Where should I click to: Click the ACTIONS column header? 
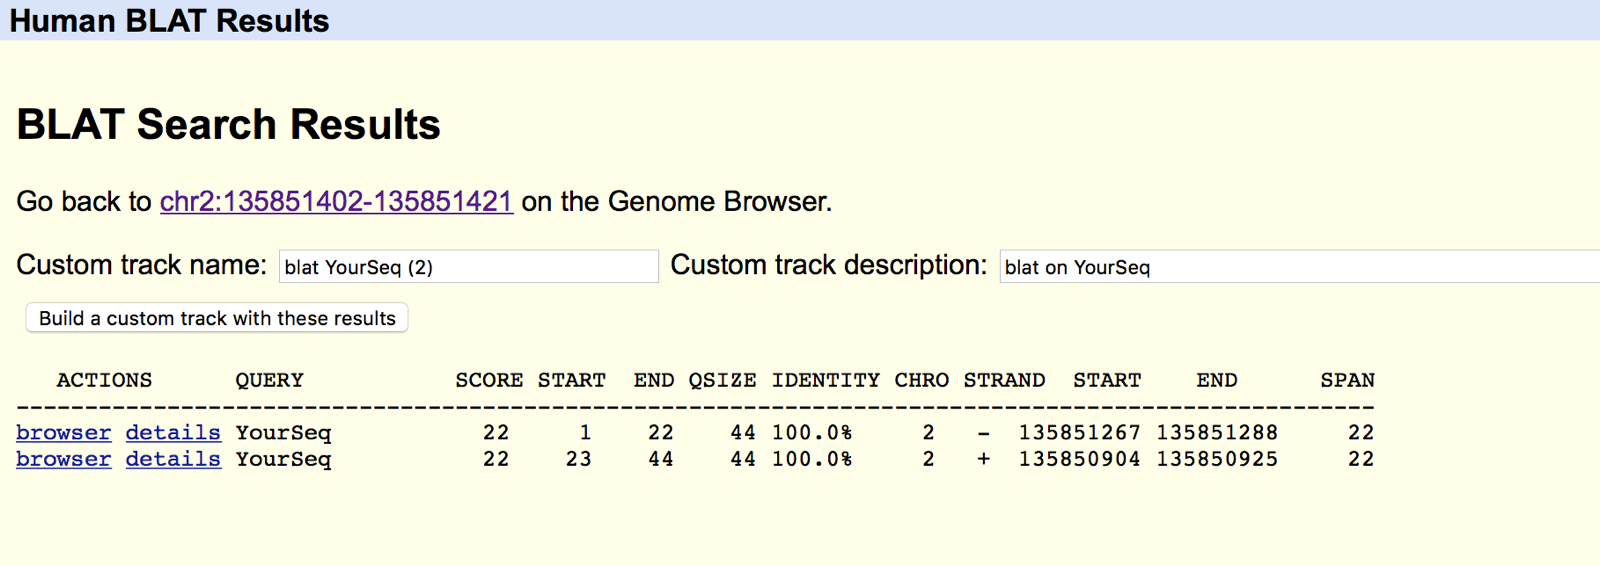[x=104, y=380]
